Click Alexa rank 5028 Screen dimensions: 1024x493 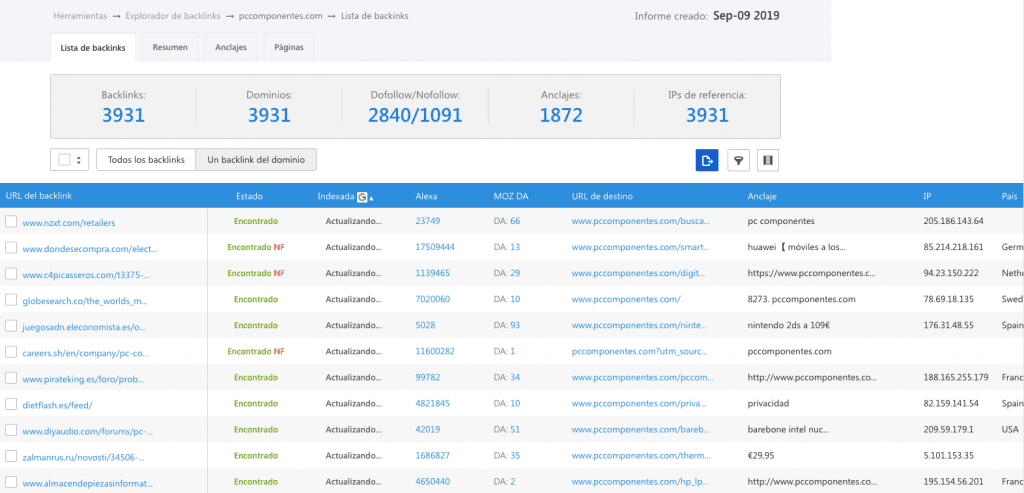(x=425, y=325)
